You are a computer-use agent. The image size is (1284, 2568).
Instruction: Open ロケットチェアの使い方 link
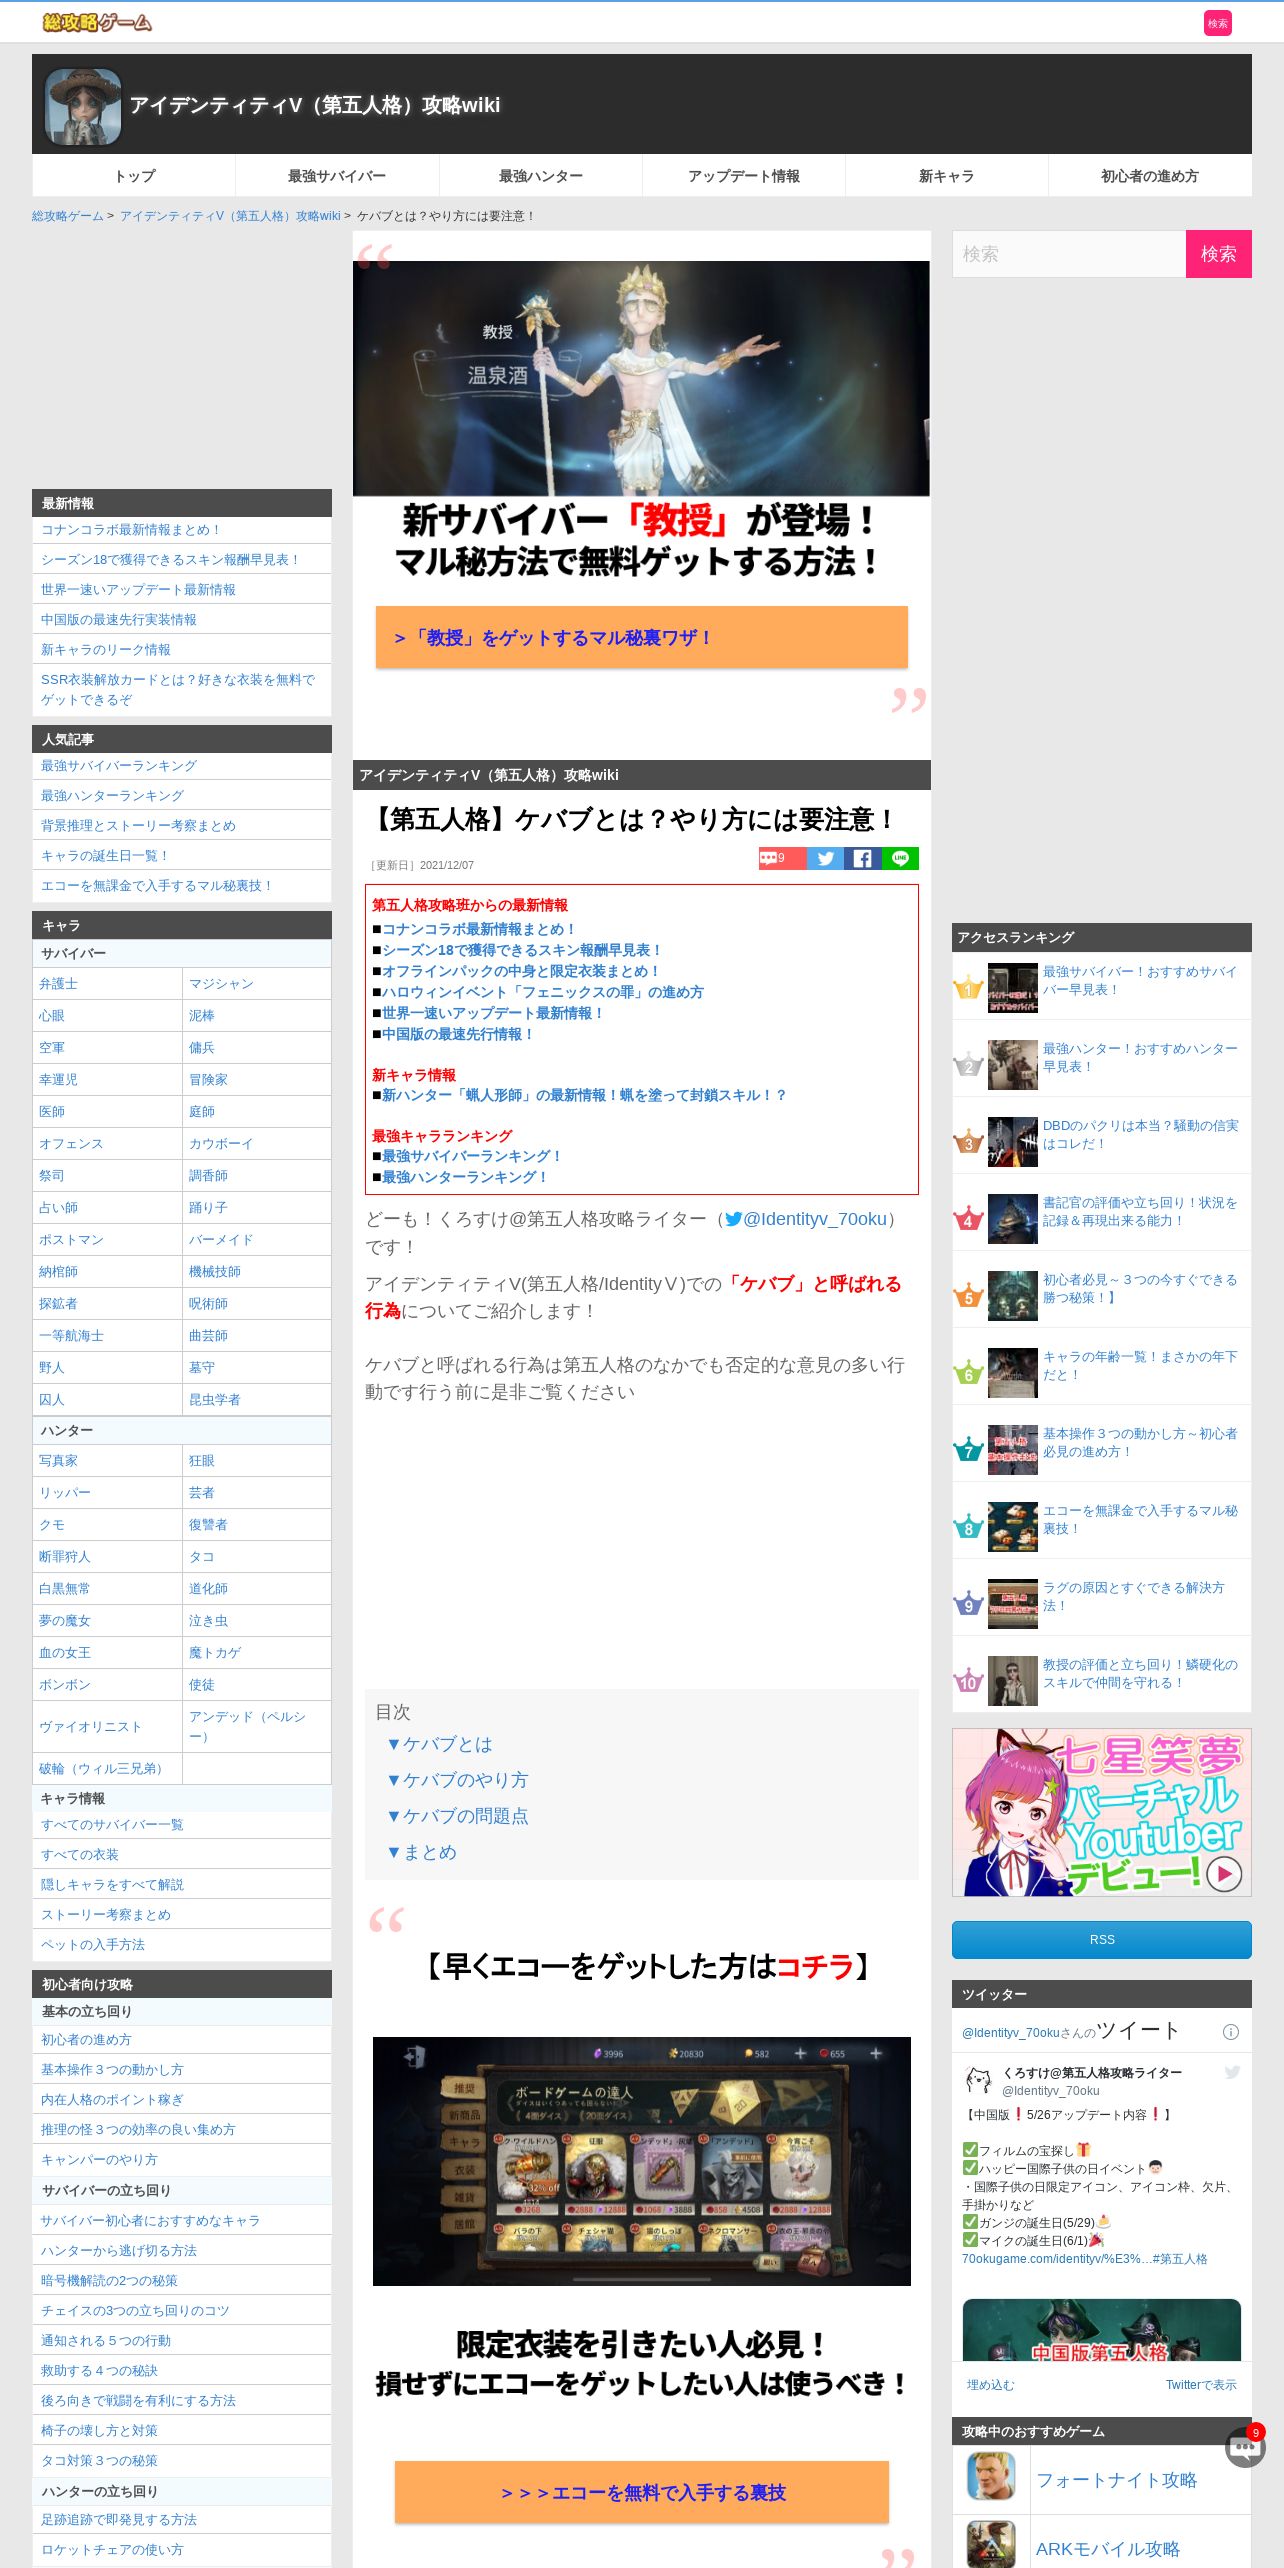[x=112, y=2550]
